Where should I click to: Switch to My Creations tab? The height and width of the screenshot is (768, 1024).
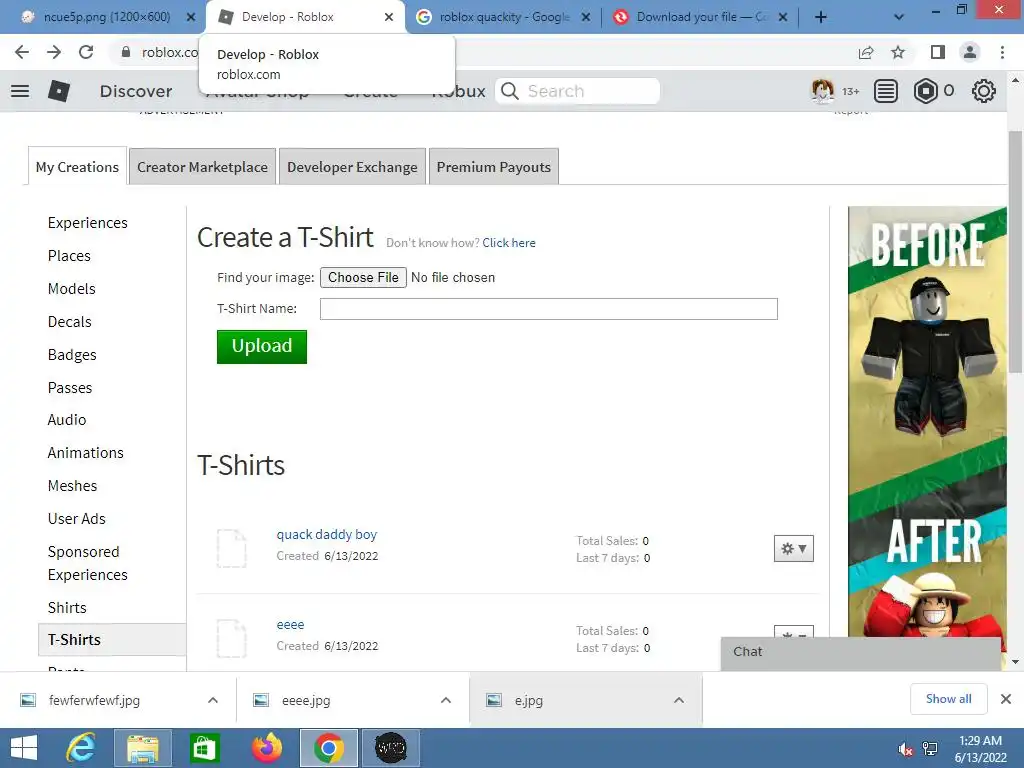[x=77, y=167]
